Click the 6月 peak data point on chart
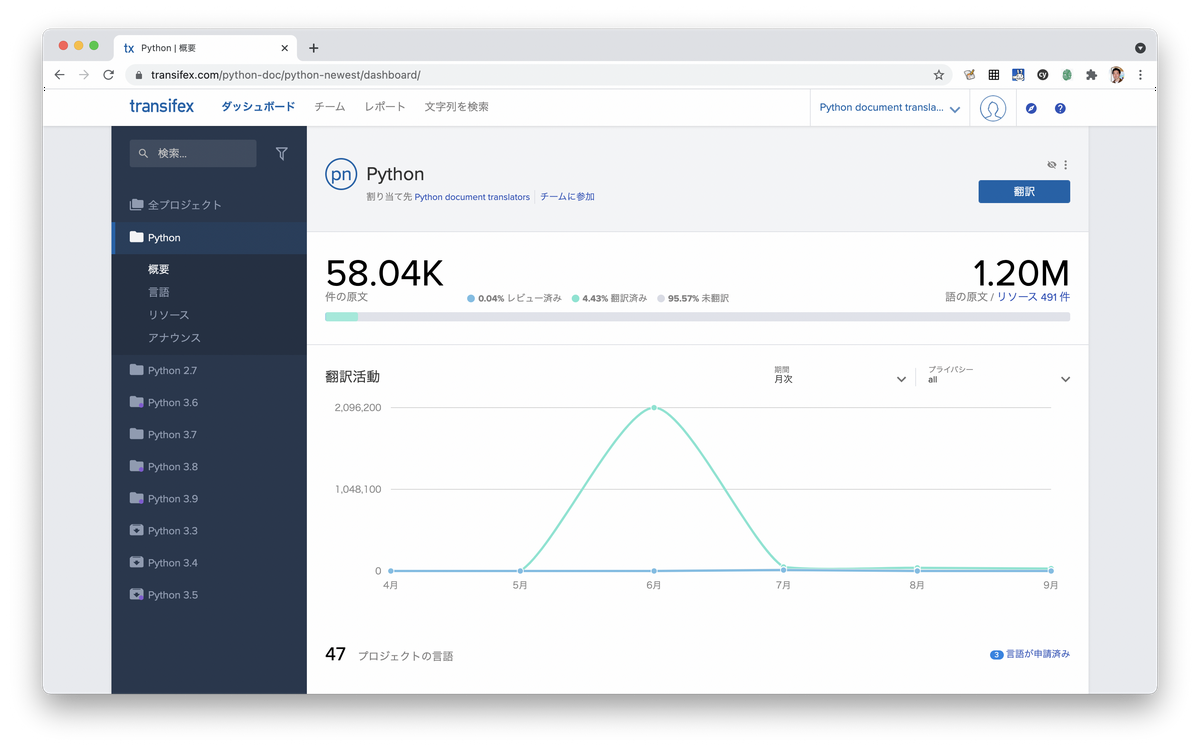The width and height of the screenshot is (1200, 751). (654, 407)
